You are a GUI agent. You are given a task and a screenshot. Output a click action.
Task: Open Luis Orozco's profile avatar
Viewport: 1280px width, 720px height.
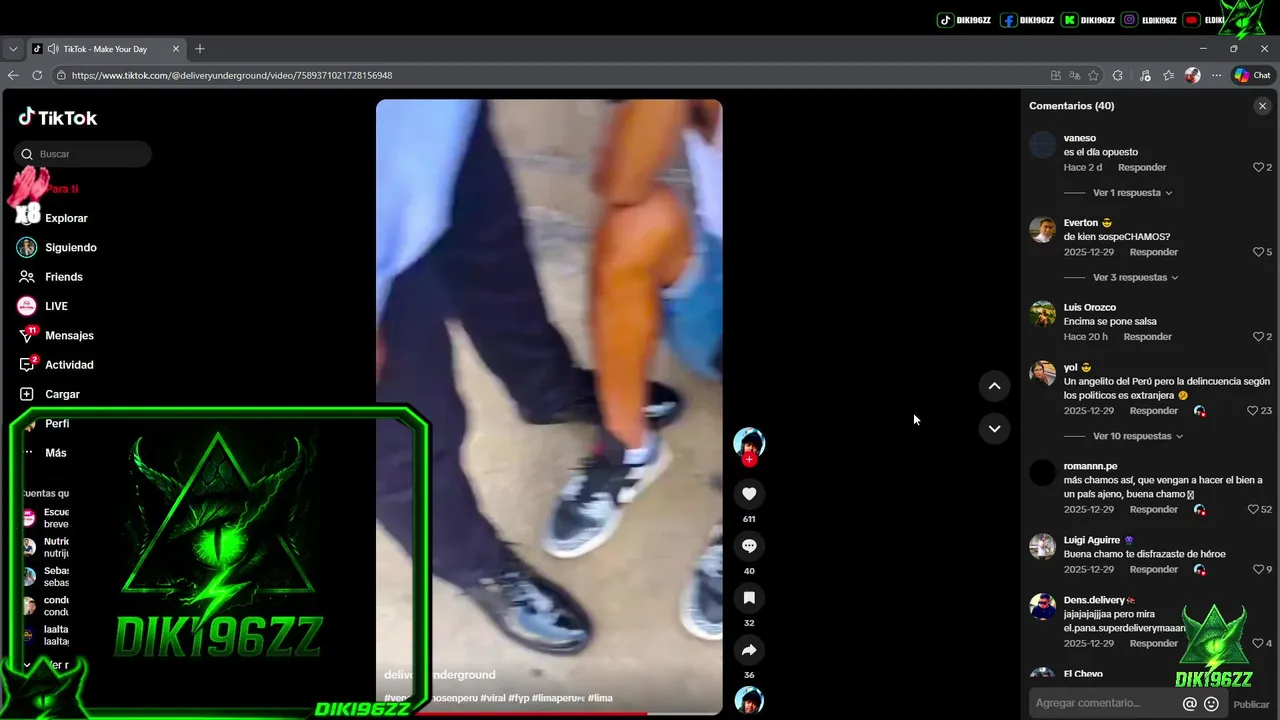pos(1043,314)
